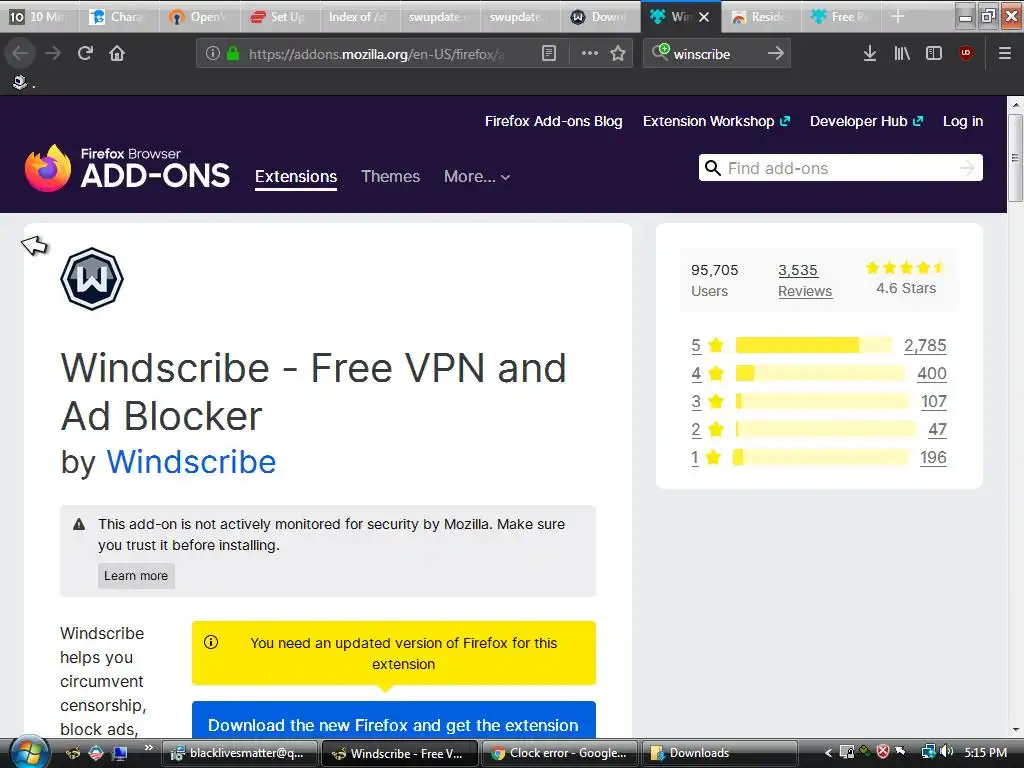The width and height of the screenshot is (1024, 768).
Task: Switch to the Reside tab
Action: (x=761, y=16)
